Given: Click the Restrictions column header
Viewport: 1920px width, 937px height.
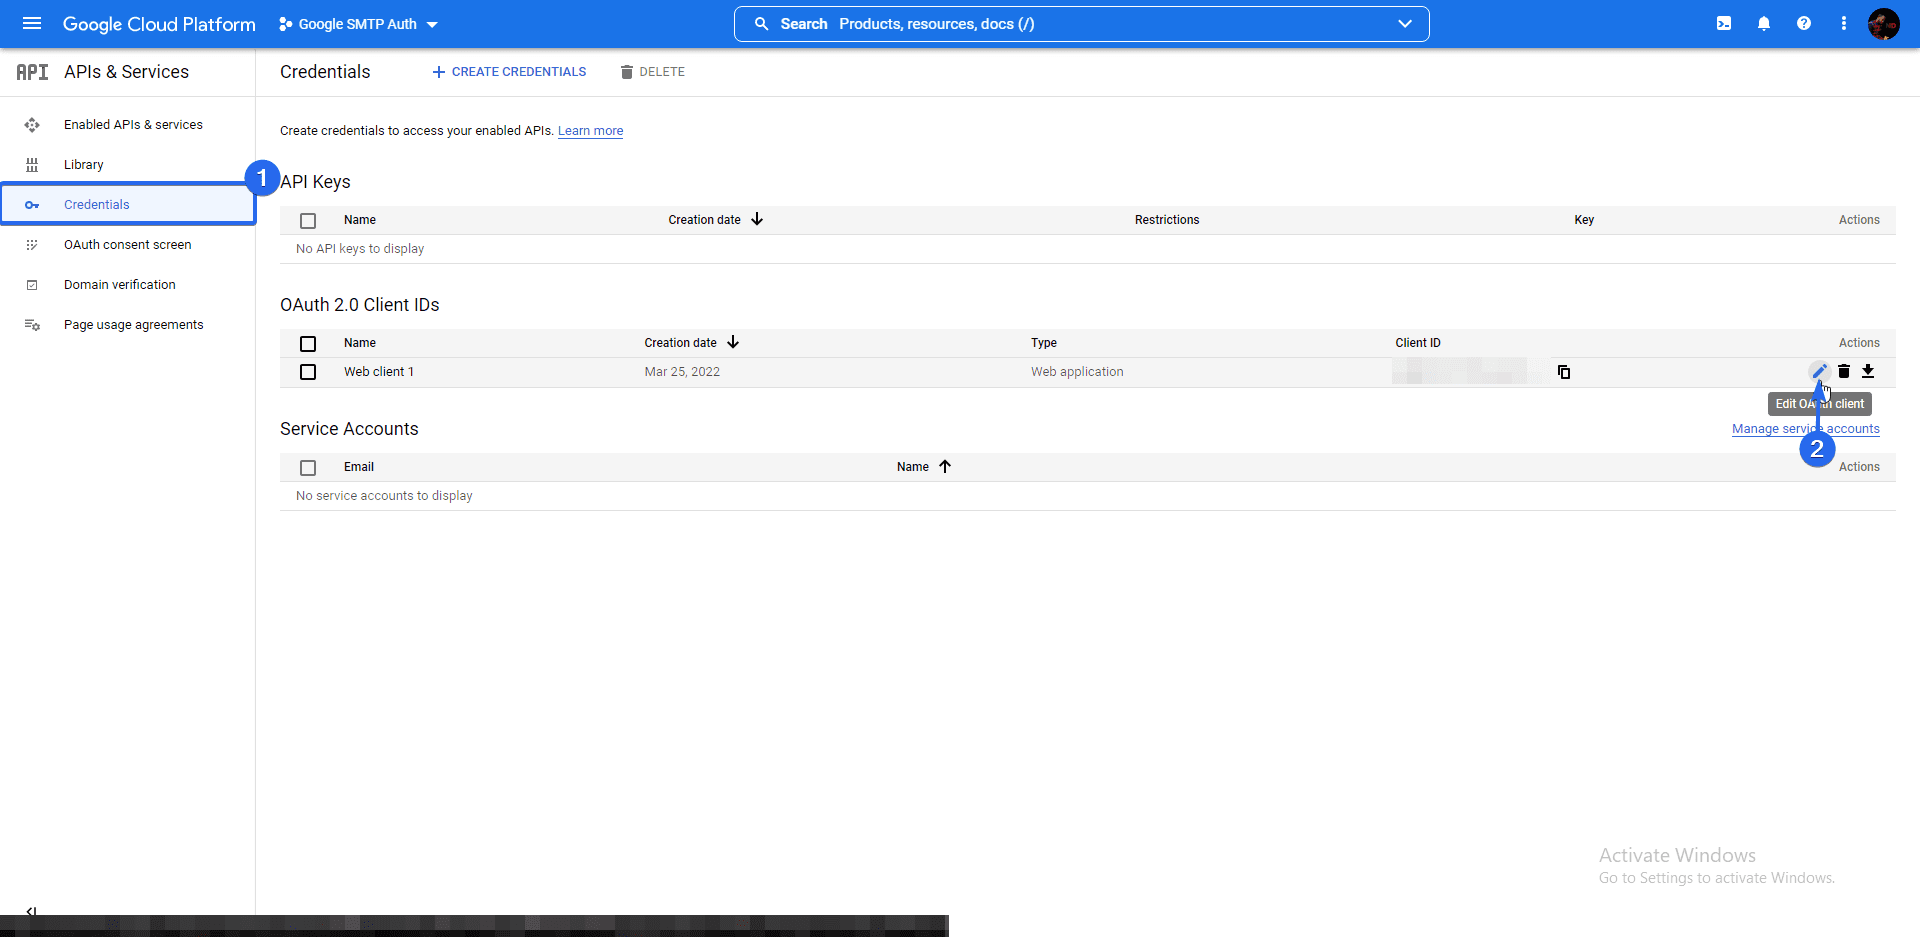Looking at the screenshot, I should tap(1167, 220).
